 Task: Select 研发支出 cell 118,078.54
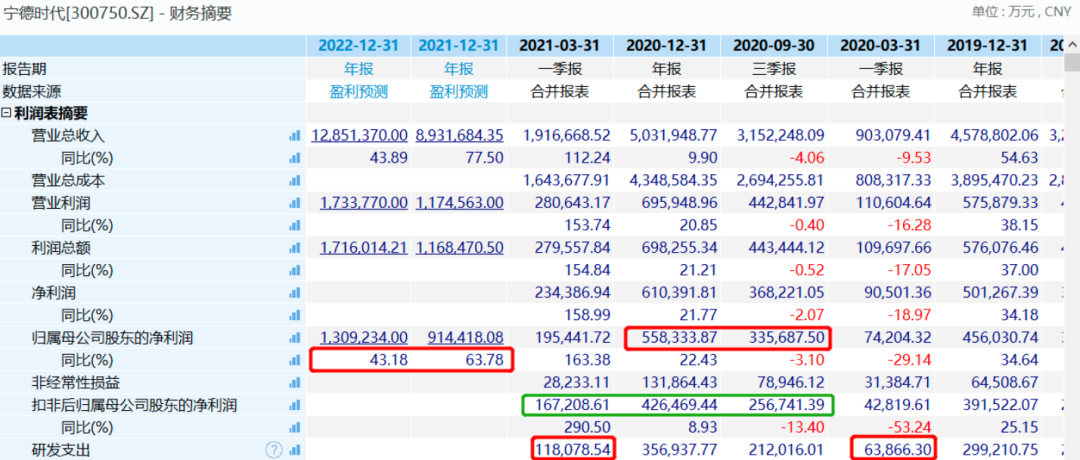point(571,450)
